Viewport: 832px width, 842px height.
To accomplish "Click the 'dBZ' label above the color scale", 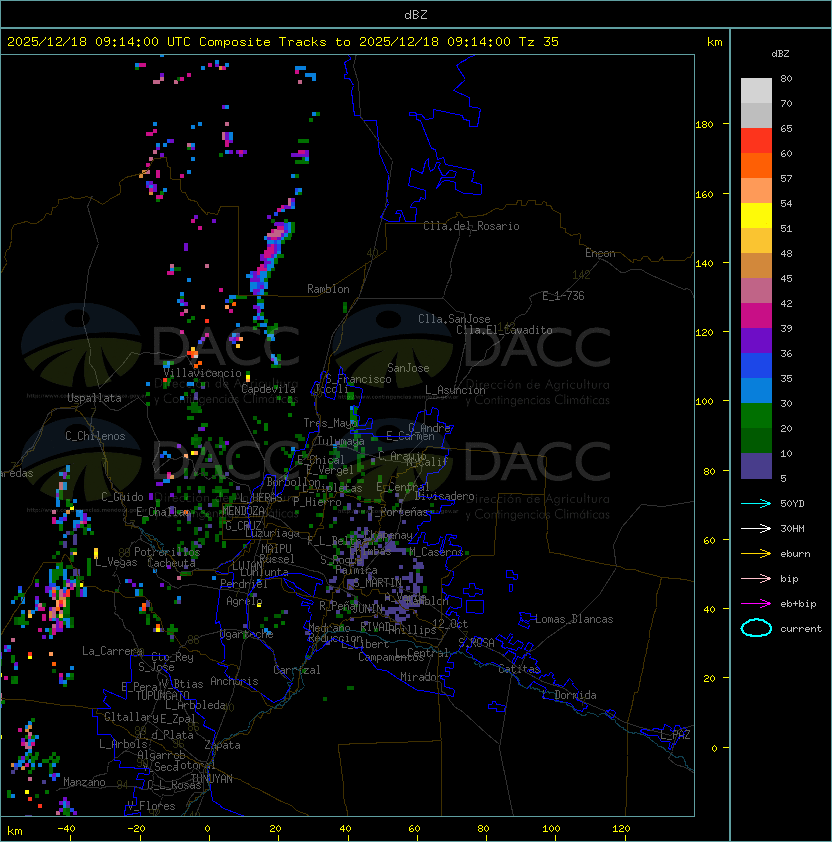I will [x=780, y=54].
